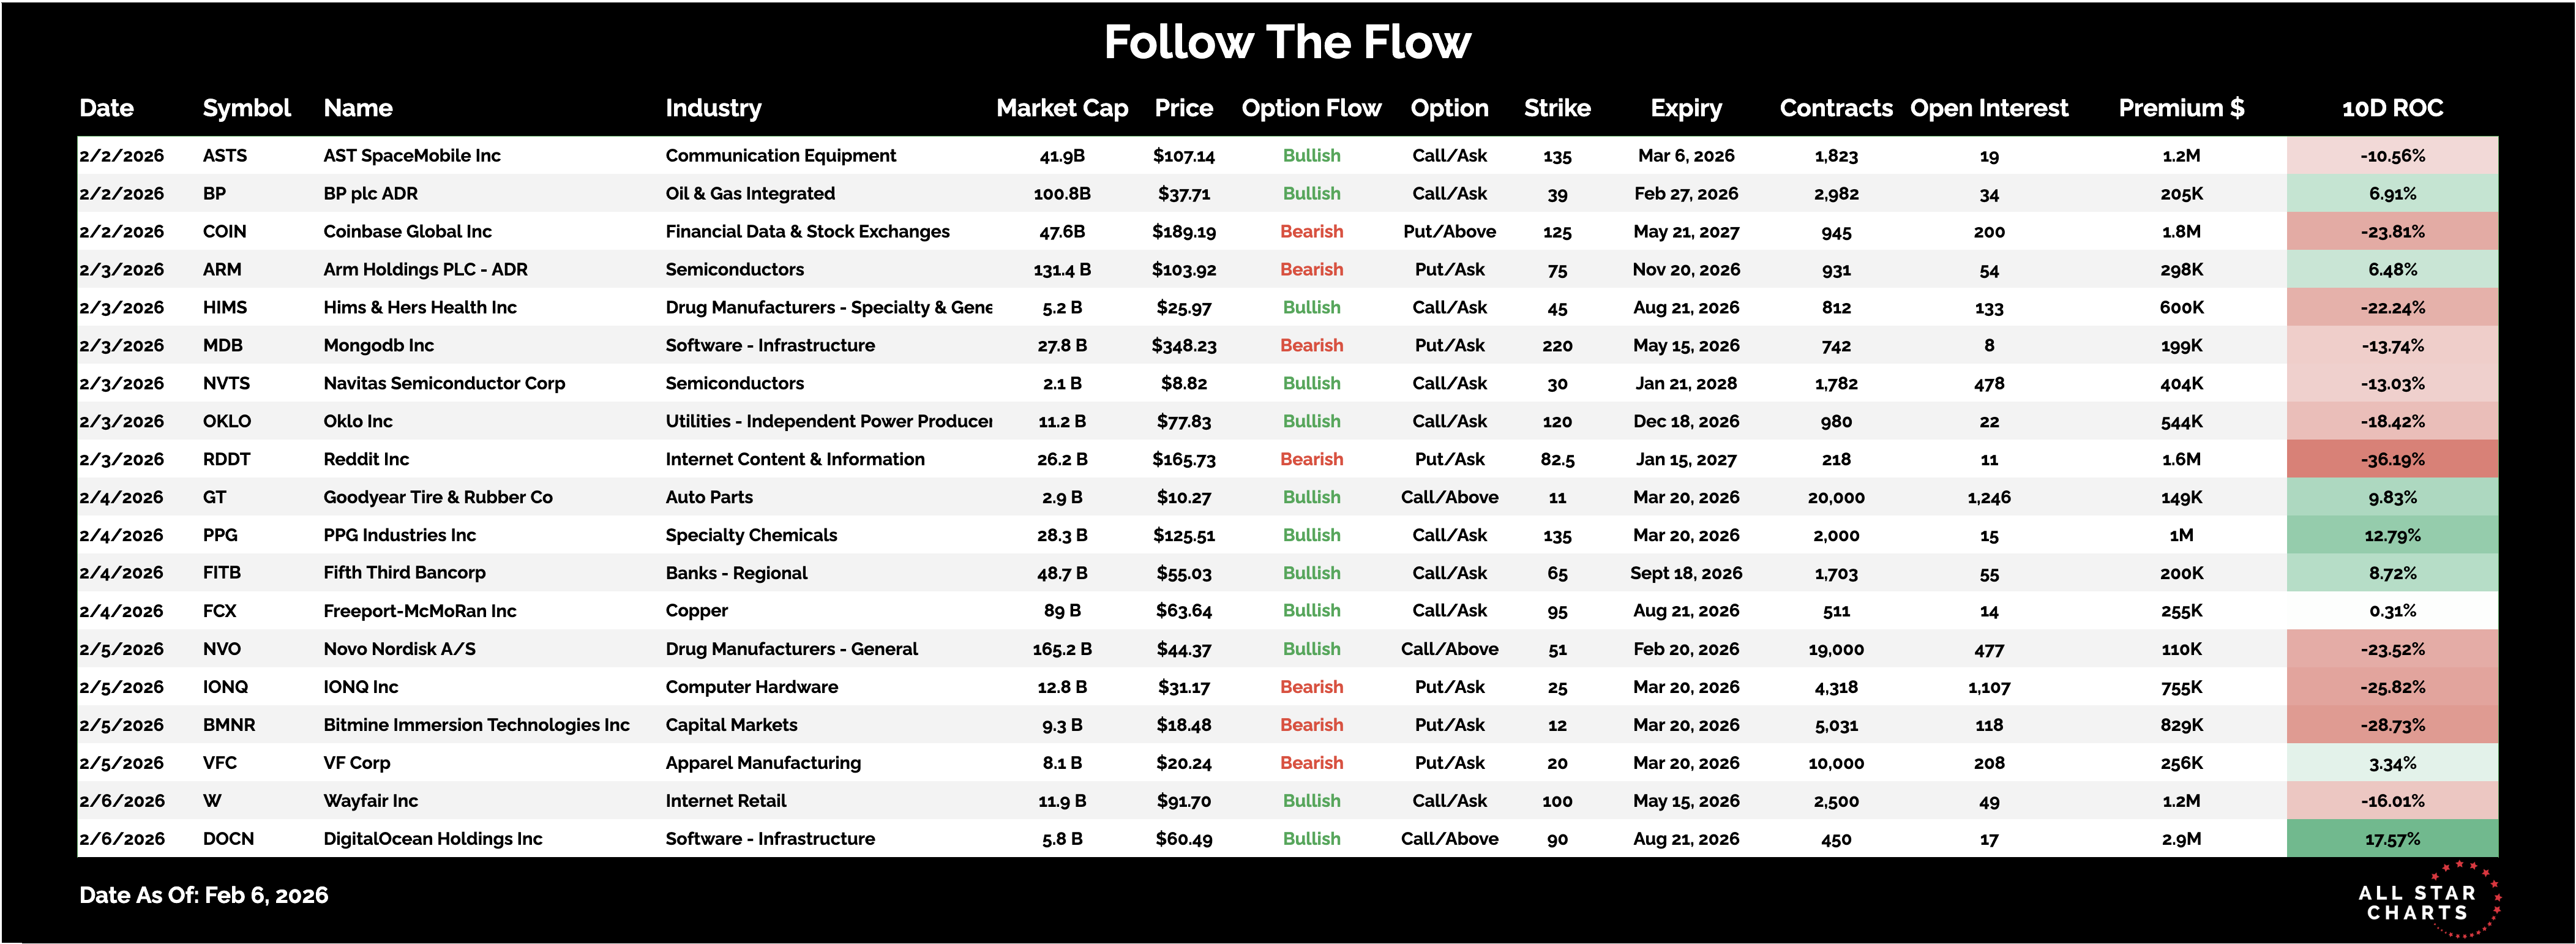
Task: Select the green 12.79% ROC cell
Action: pos(2391,536)
